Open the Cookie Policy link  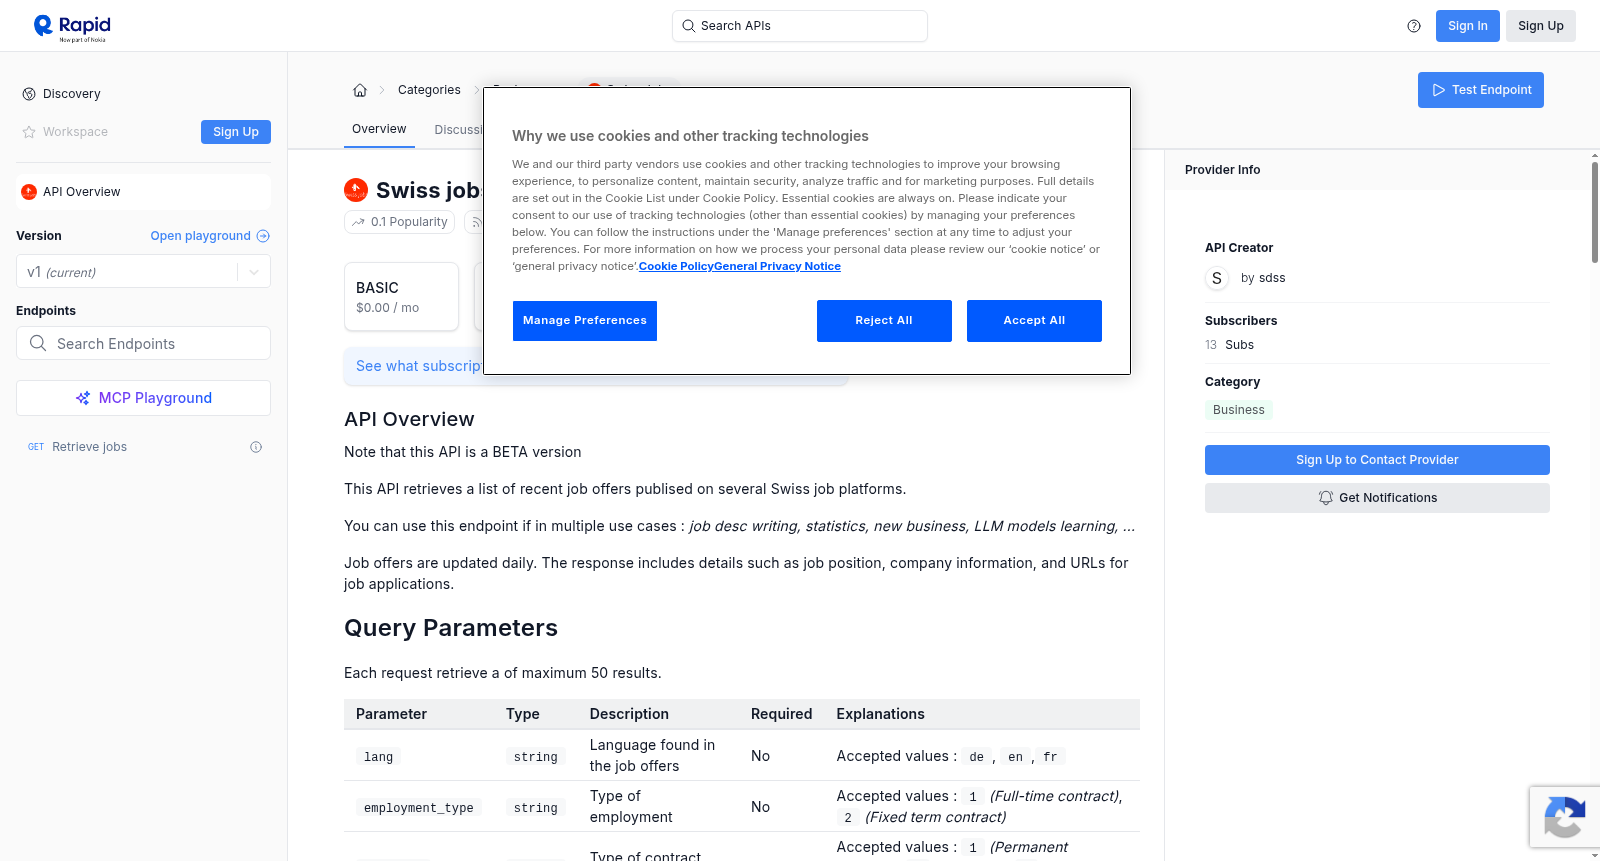coord(676,266)
